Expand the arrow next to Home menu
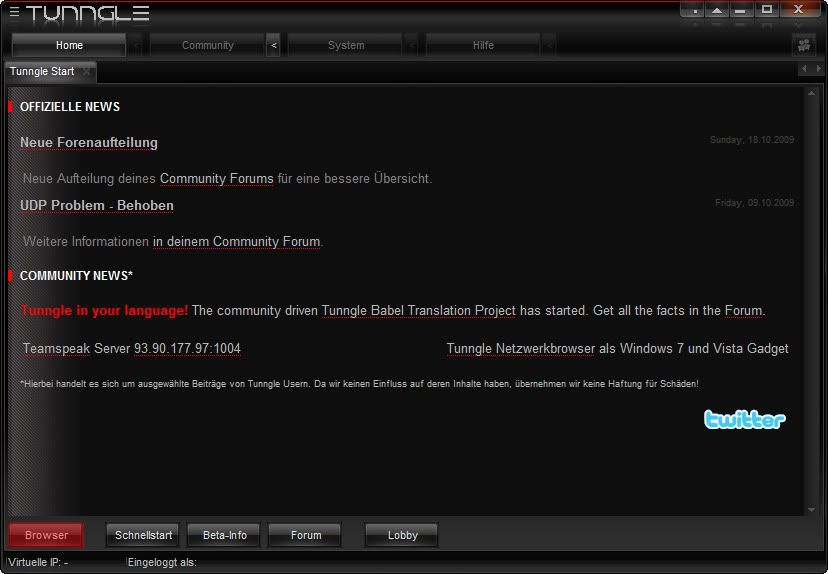828x574 pixels. [136, 45]
